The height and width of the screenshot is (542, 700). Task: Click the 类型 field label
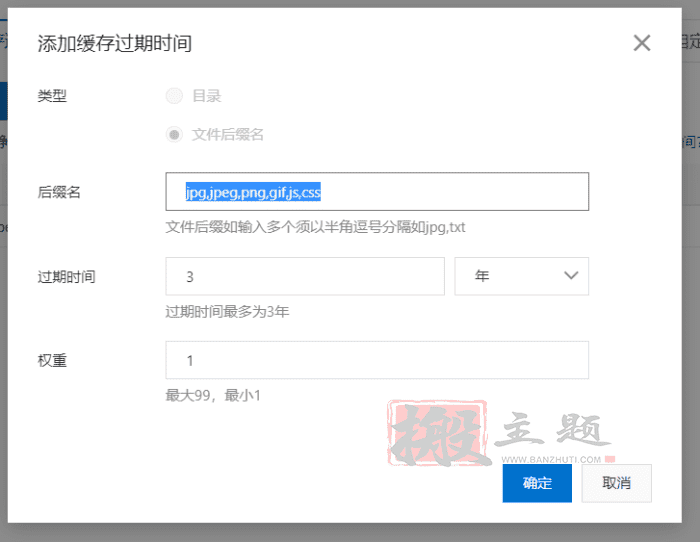pyautogui.click(x=52, y=96)
